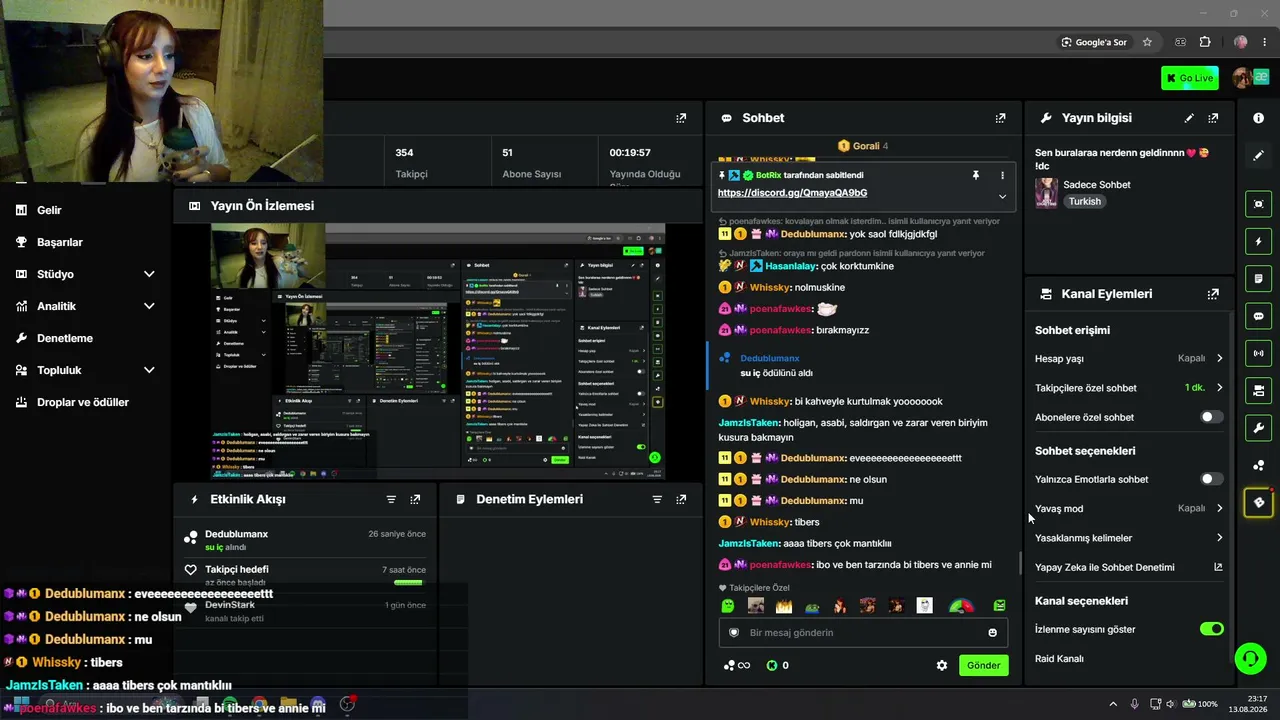
Task: Click the note page icon in right toolbar
Action: (x=1258, y=278)
